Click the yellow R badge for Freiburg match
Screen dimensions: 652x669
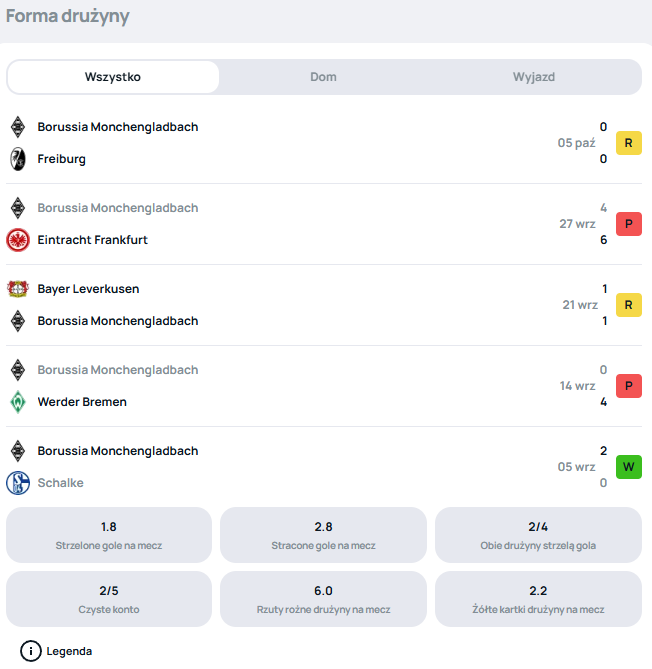point(628,143)
